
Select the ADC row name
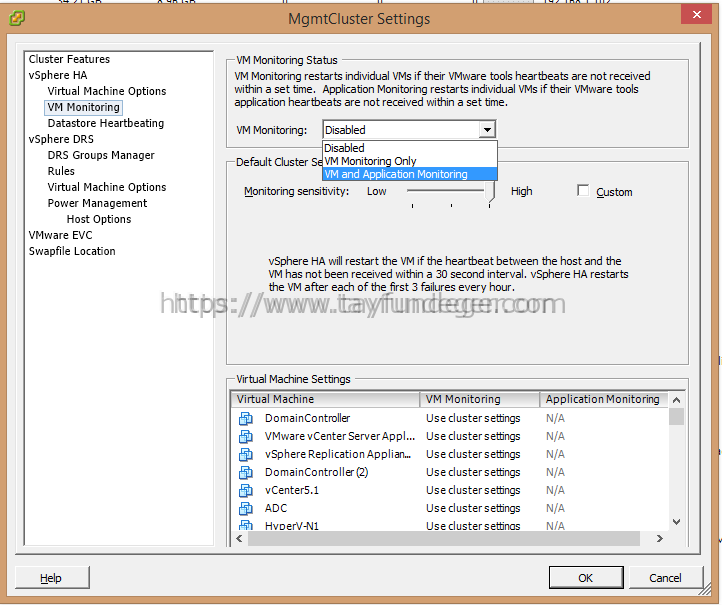pyautogui.click(x=276, y=508)
